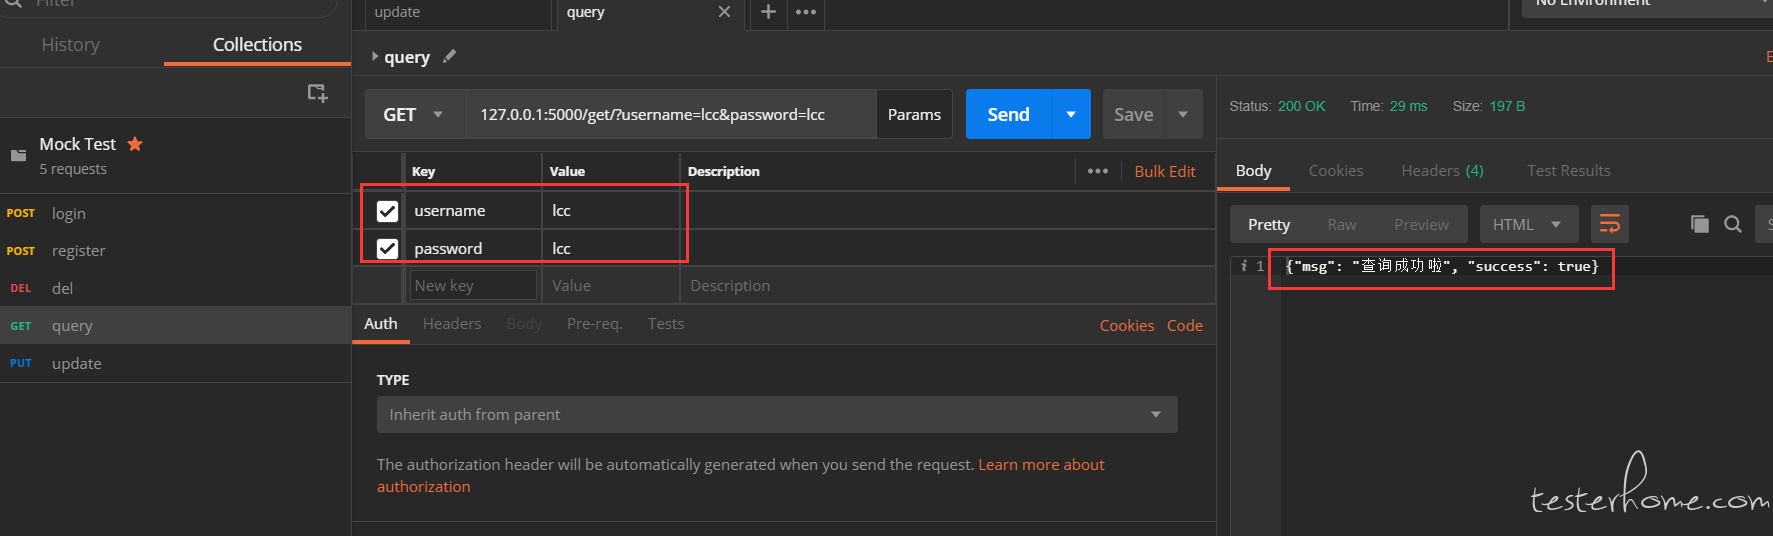
Task: Open the Code snippet link
Action: pos(1185,325)
